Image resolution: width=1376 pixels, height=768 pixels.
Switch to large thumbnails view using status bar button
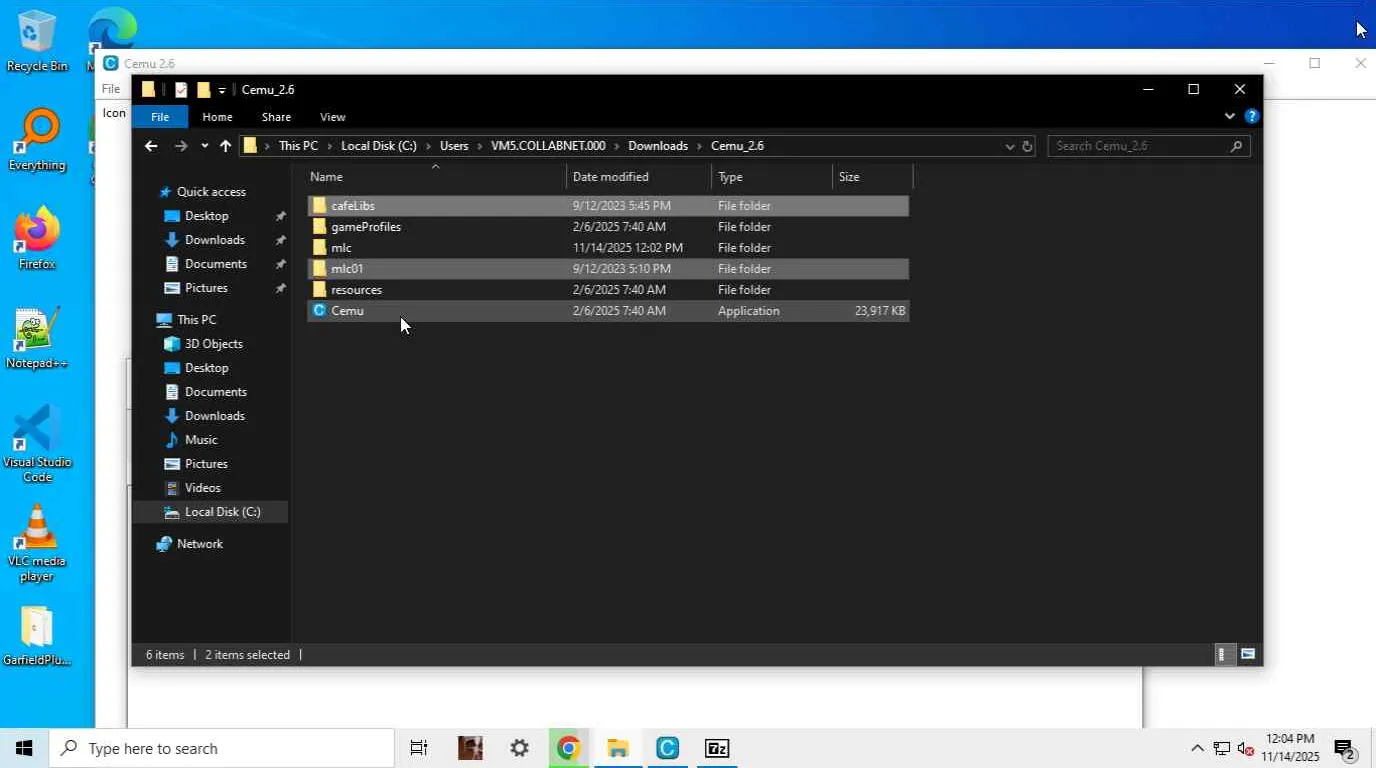[1248, 654]
